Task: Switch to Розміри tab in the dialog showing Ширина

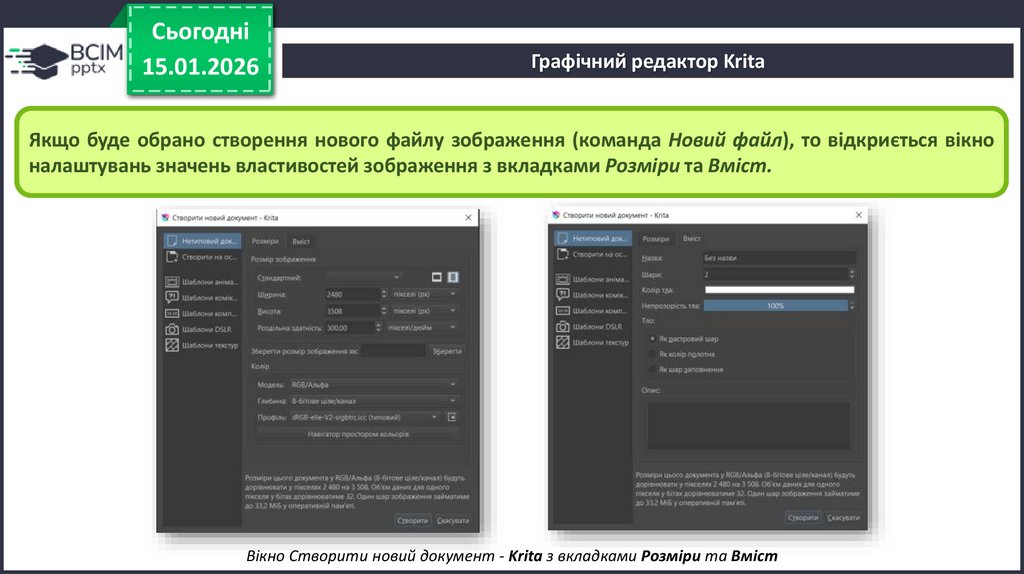Action: click(265, 242)
